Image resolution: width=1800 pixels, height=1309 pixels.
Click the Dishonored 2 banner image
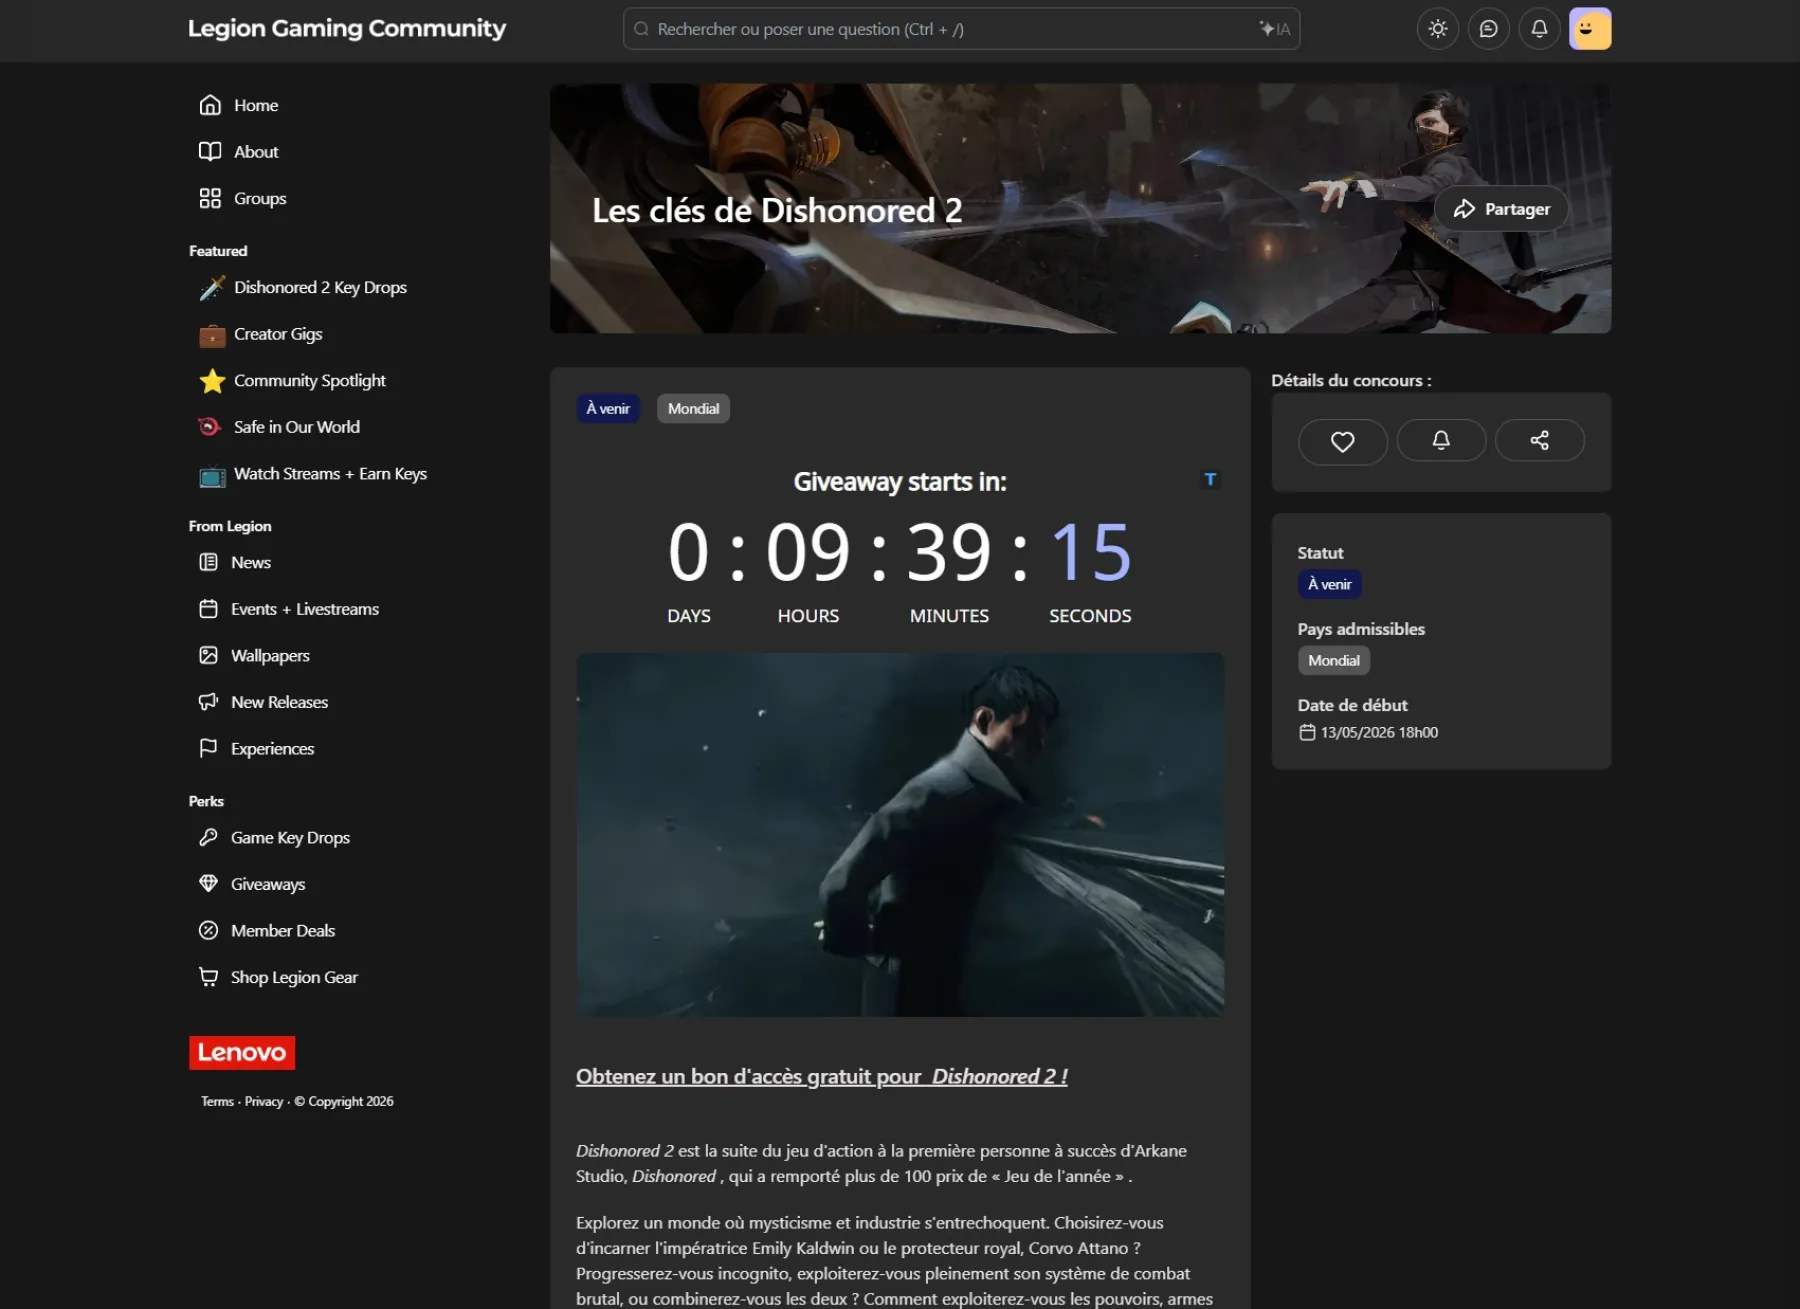click(1080, 208)
